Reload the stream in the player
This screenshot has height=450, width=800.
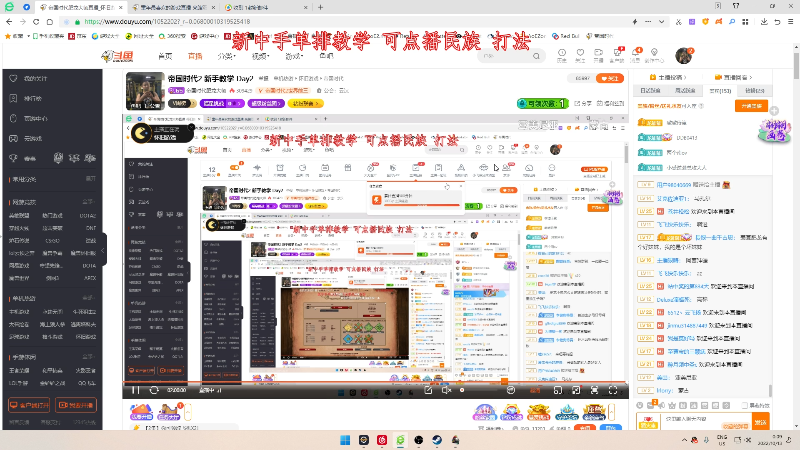pos(154,390)
